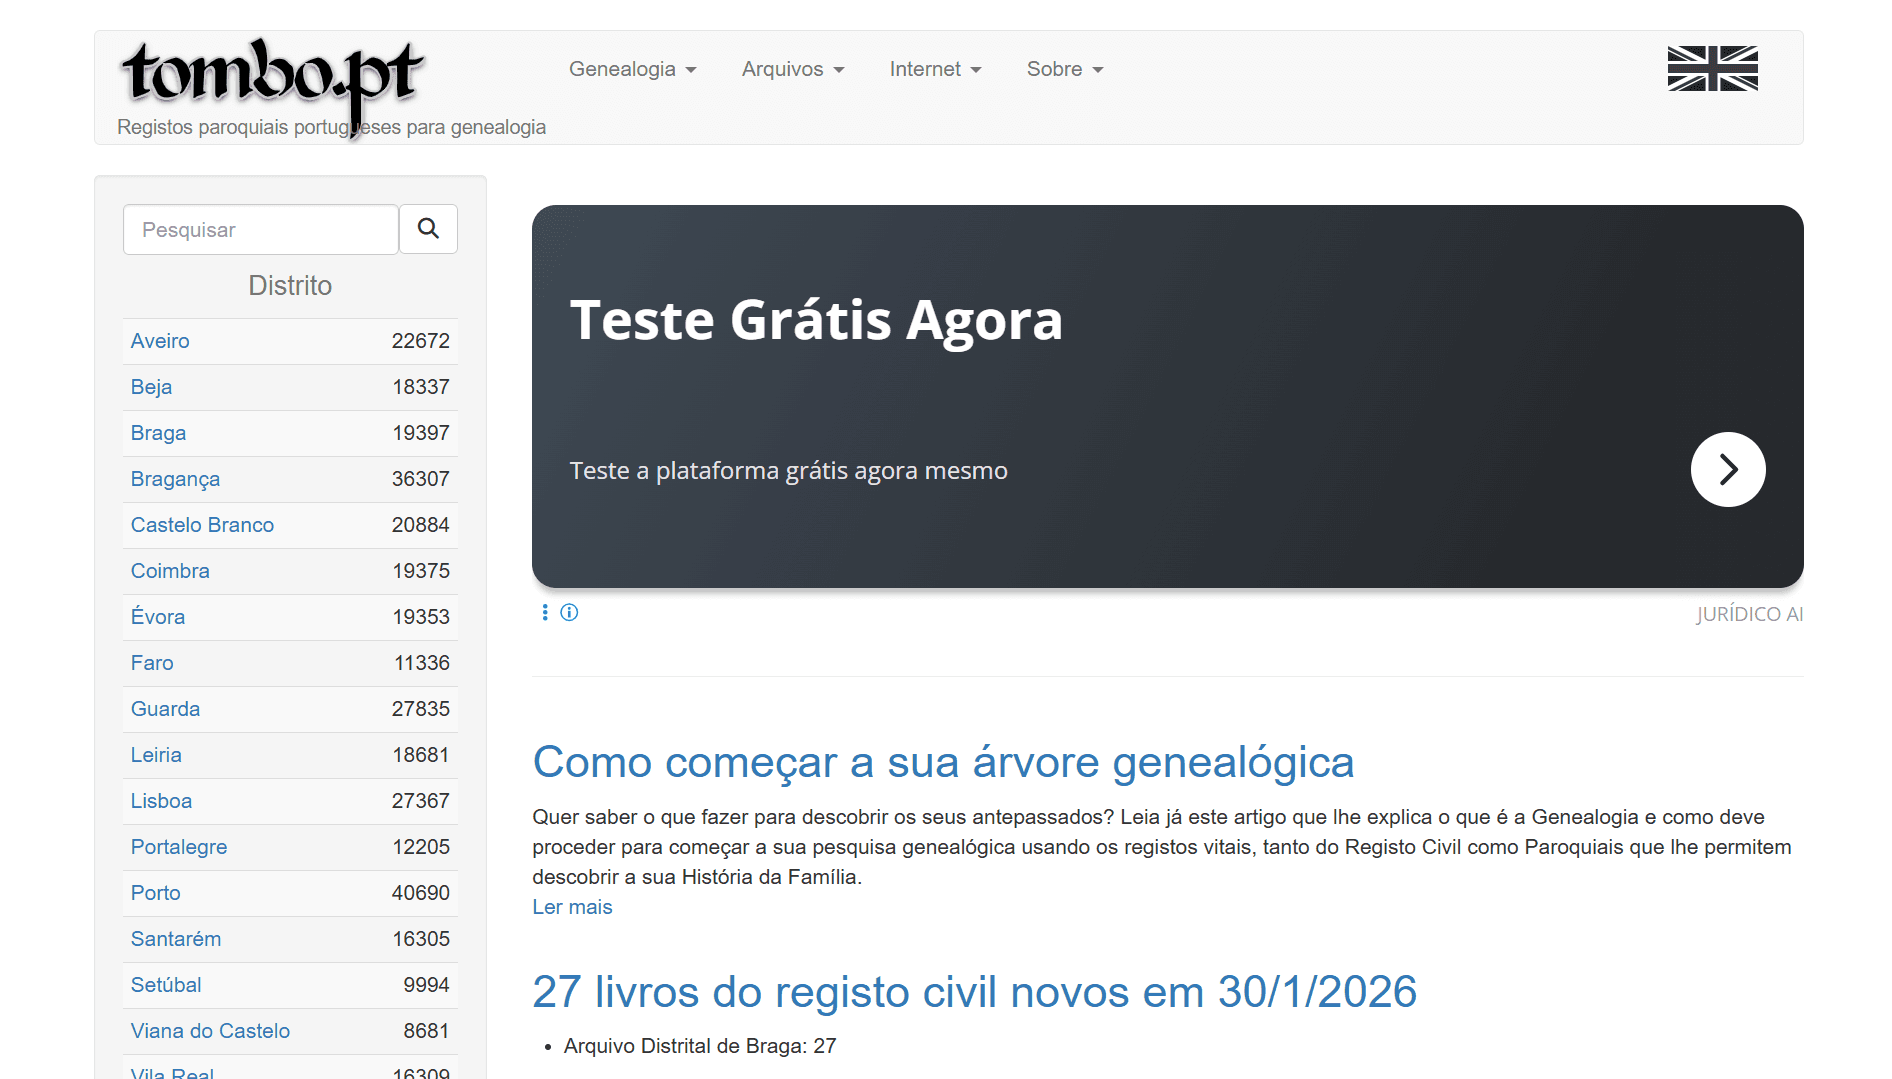The width and height of the screenshot is (1892, 1079).
Task: Click into the Pesquisar search field
Action: (261, 230)
